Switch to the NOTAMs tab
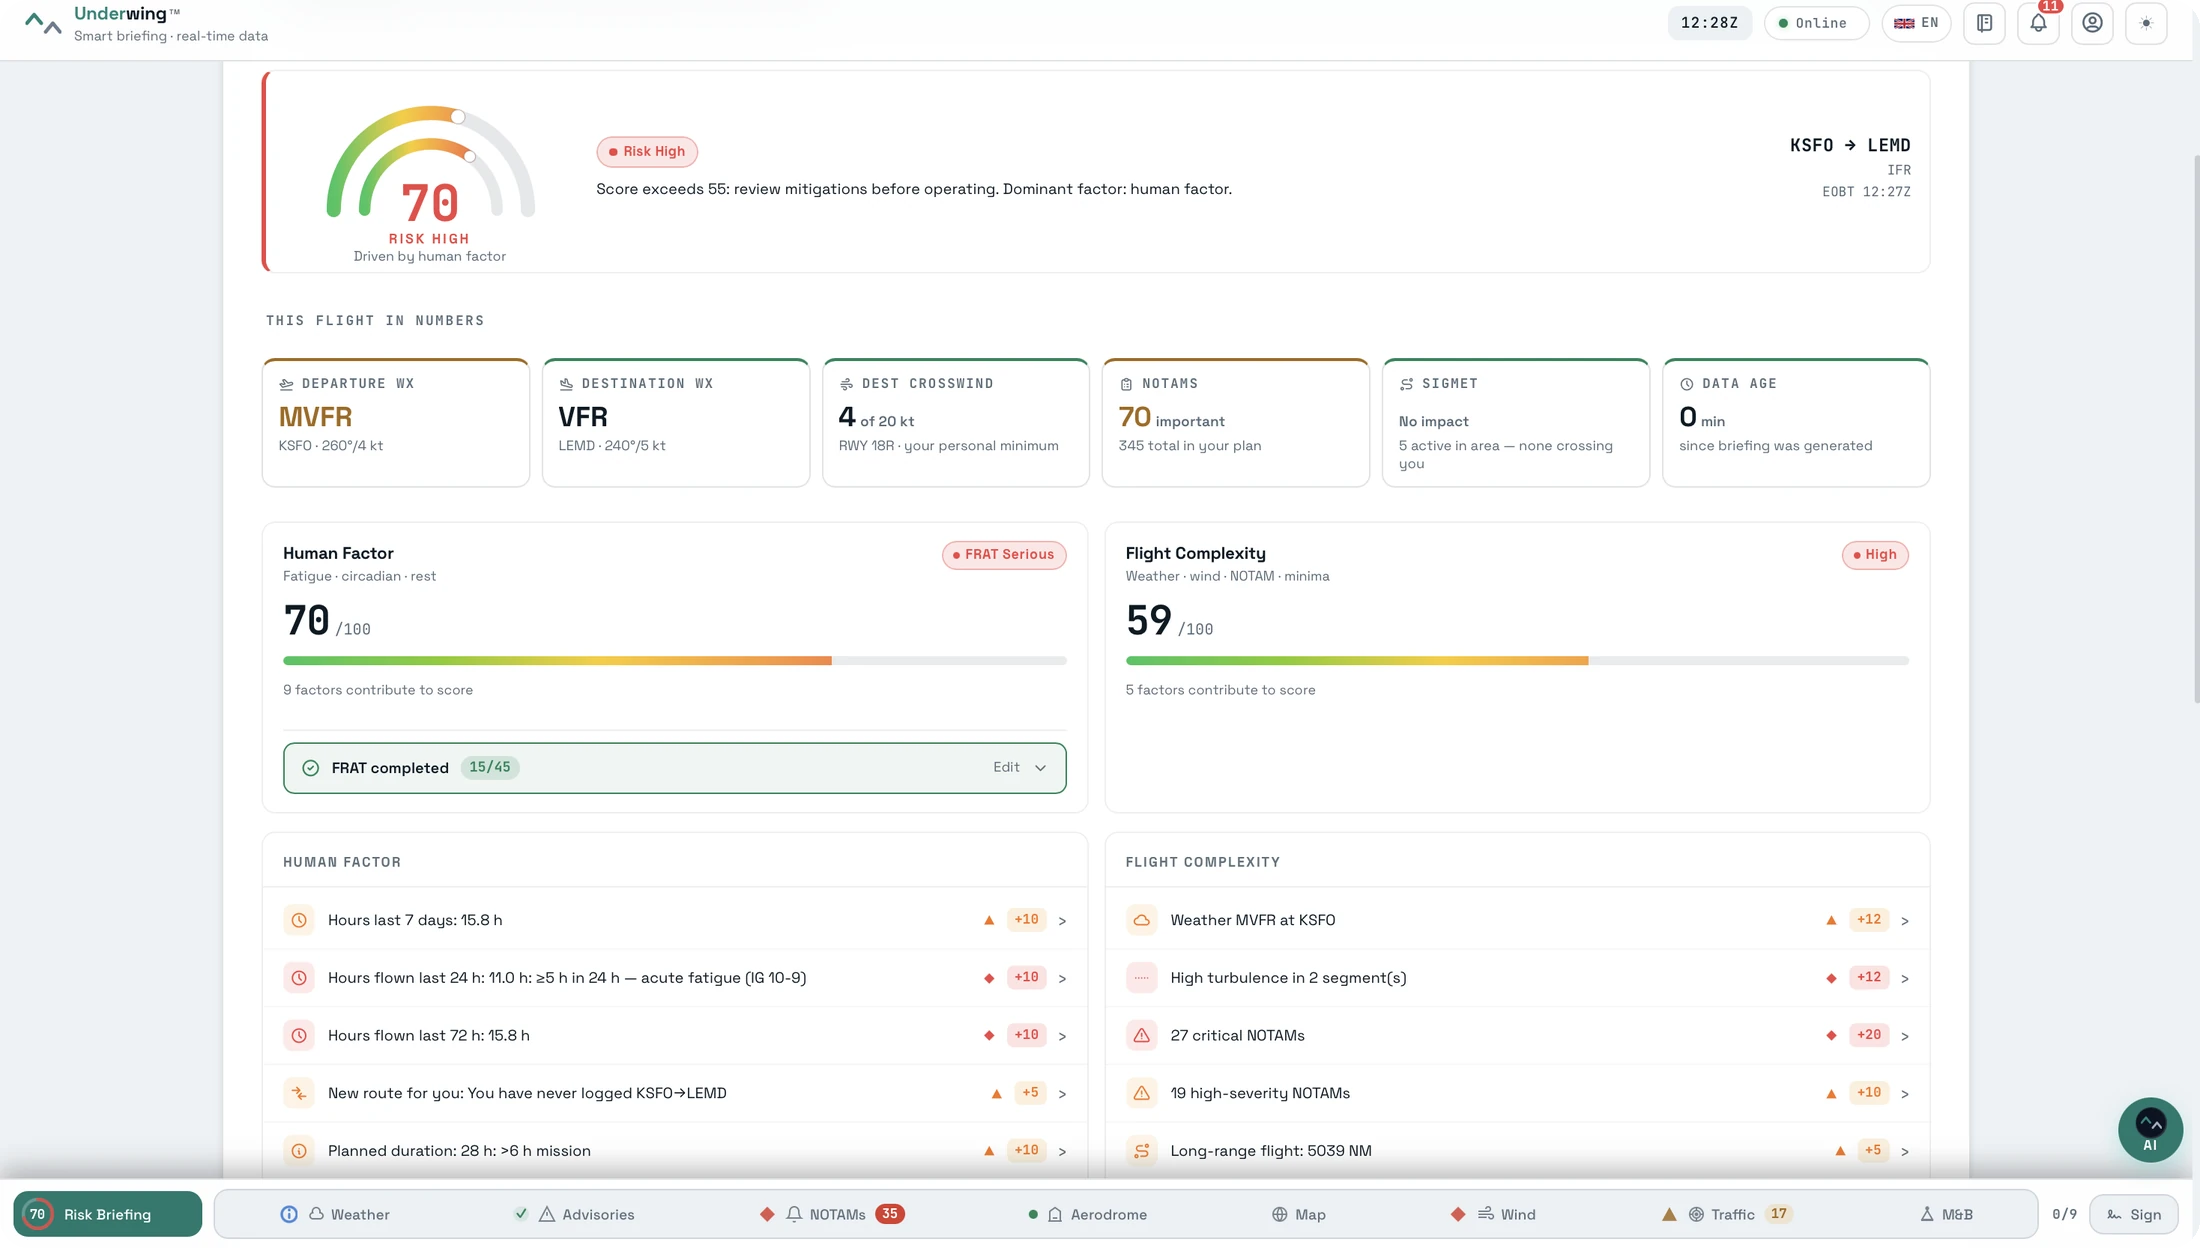Image resolution: width=2200 pixels, height=1248 pixels. [832, 1214]
